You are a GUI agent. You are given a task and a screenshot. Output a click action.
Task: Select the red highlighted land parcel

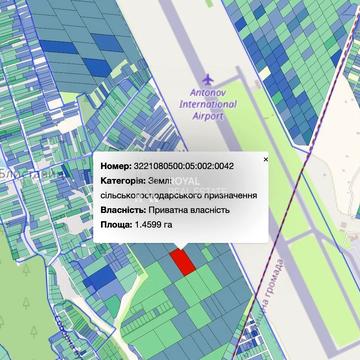click(x=182, y=262)
